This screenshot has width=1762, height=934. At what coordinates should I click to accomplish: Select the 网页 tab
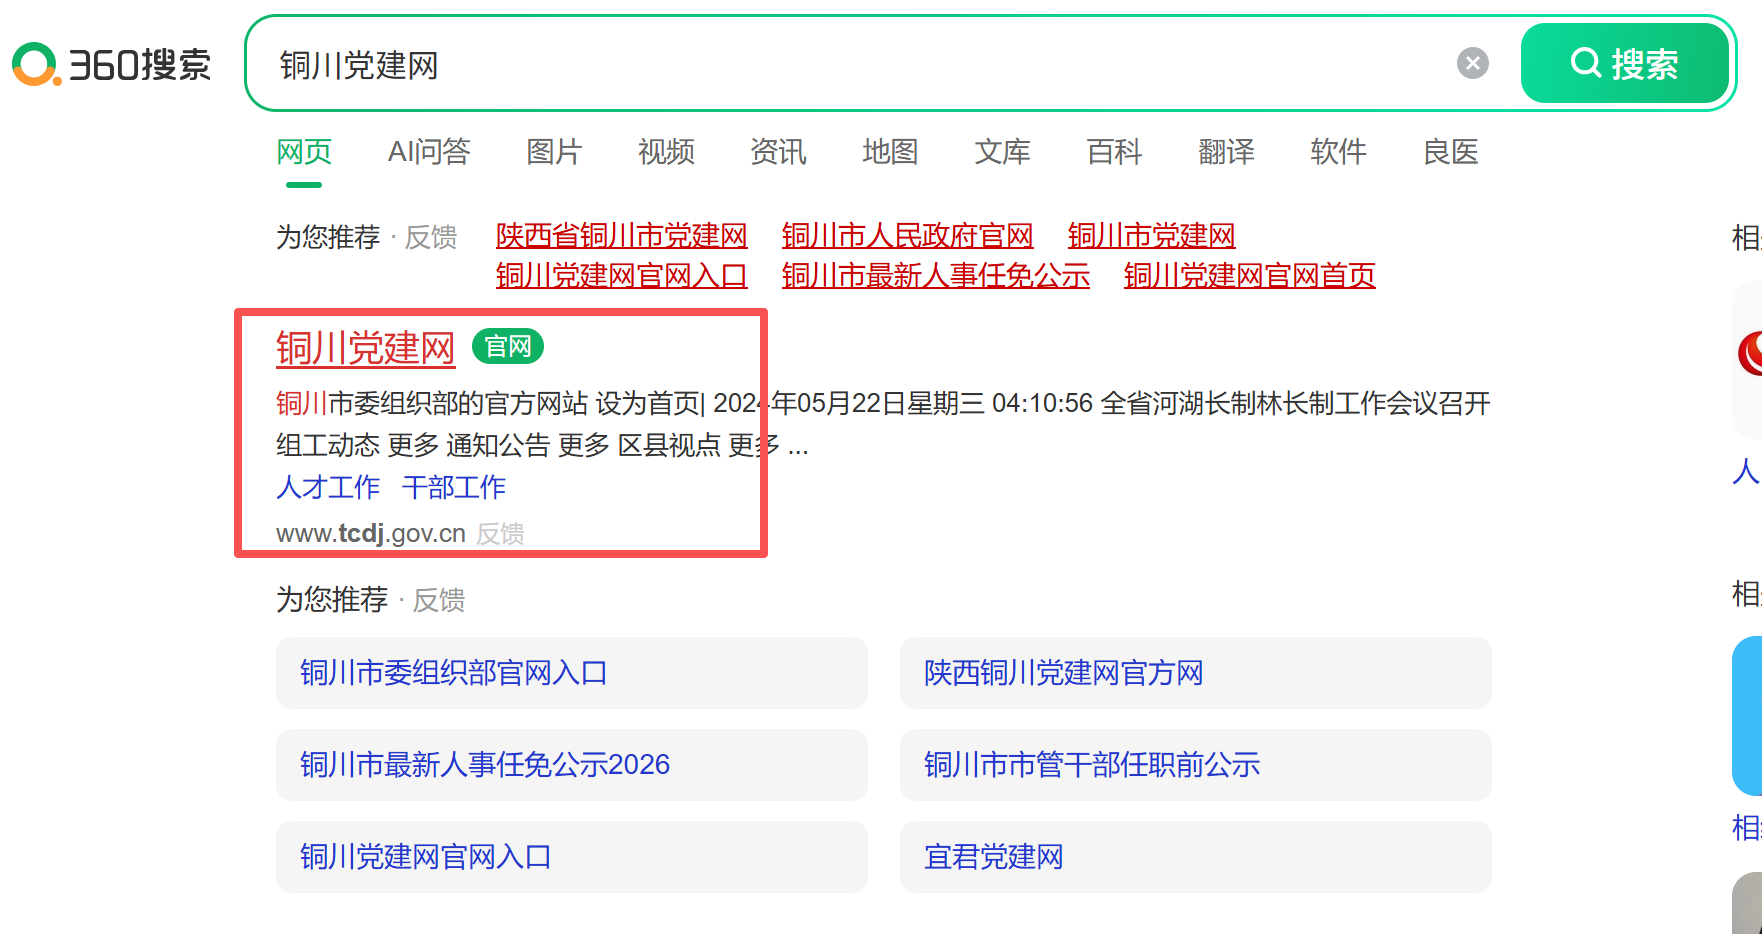pos(304,152)
